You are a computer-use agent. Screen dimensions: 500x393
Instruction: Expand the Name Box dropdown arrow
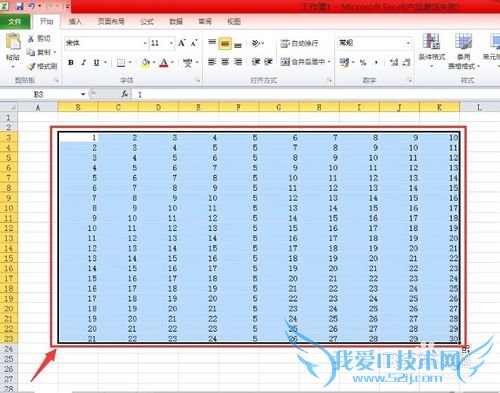pyautogui.click(x=83, y=94)
